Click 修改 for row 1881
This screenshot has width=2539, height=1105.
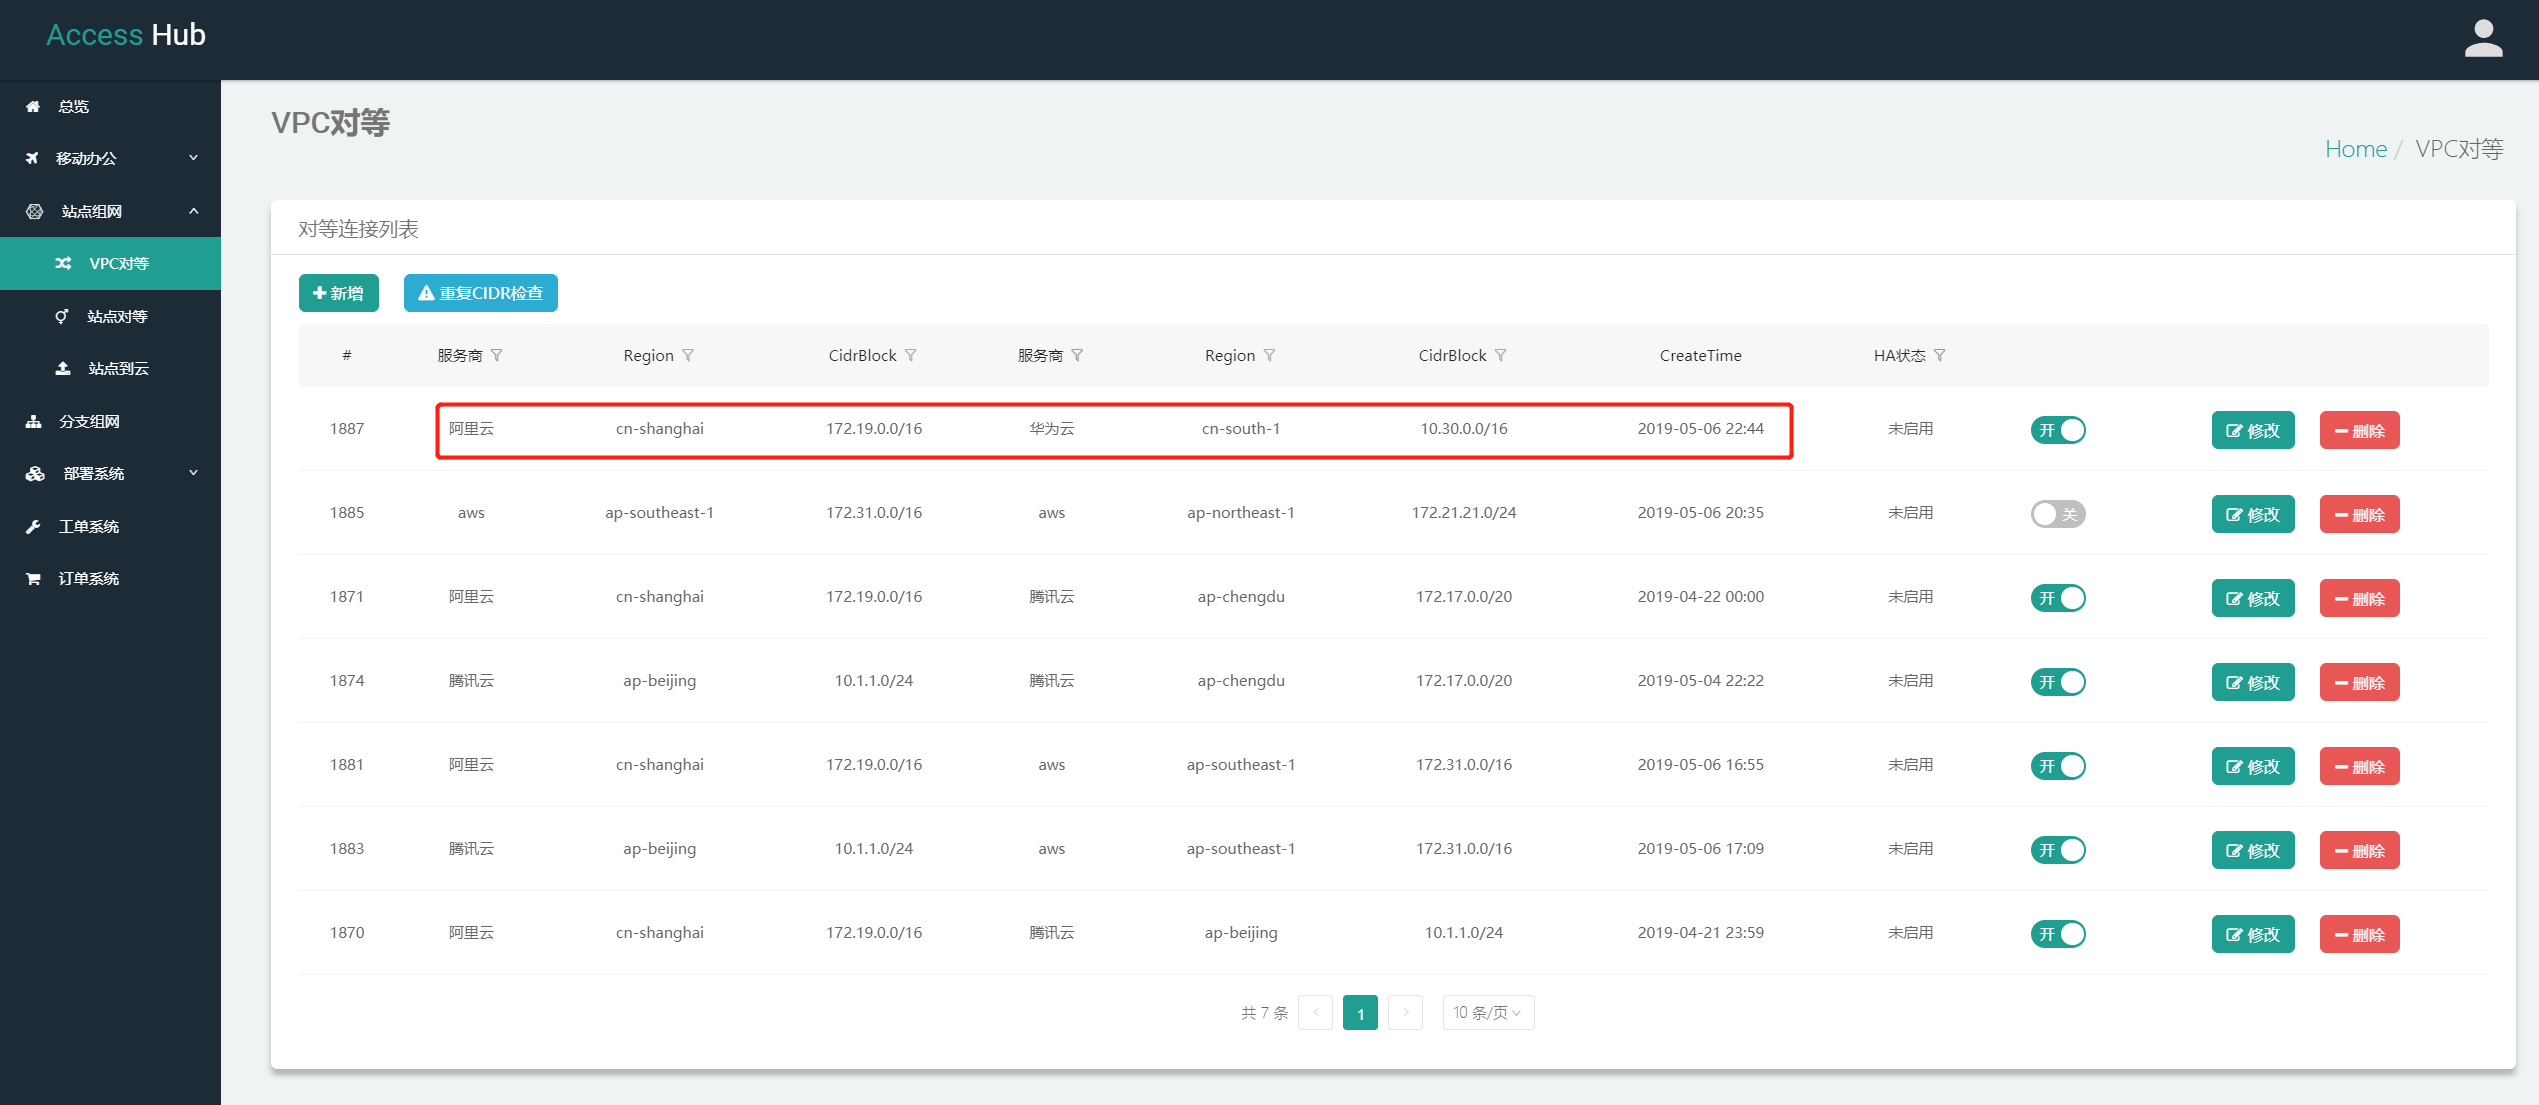(2253, 766)
